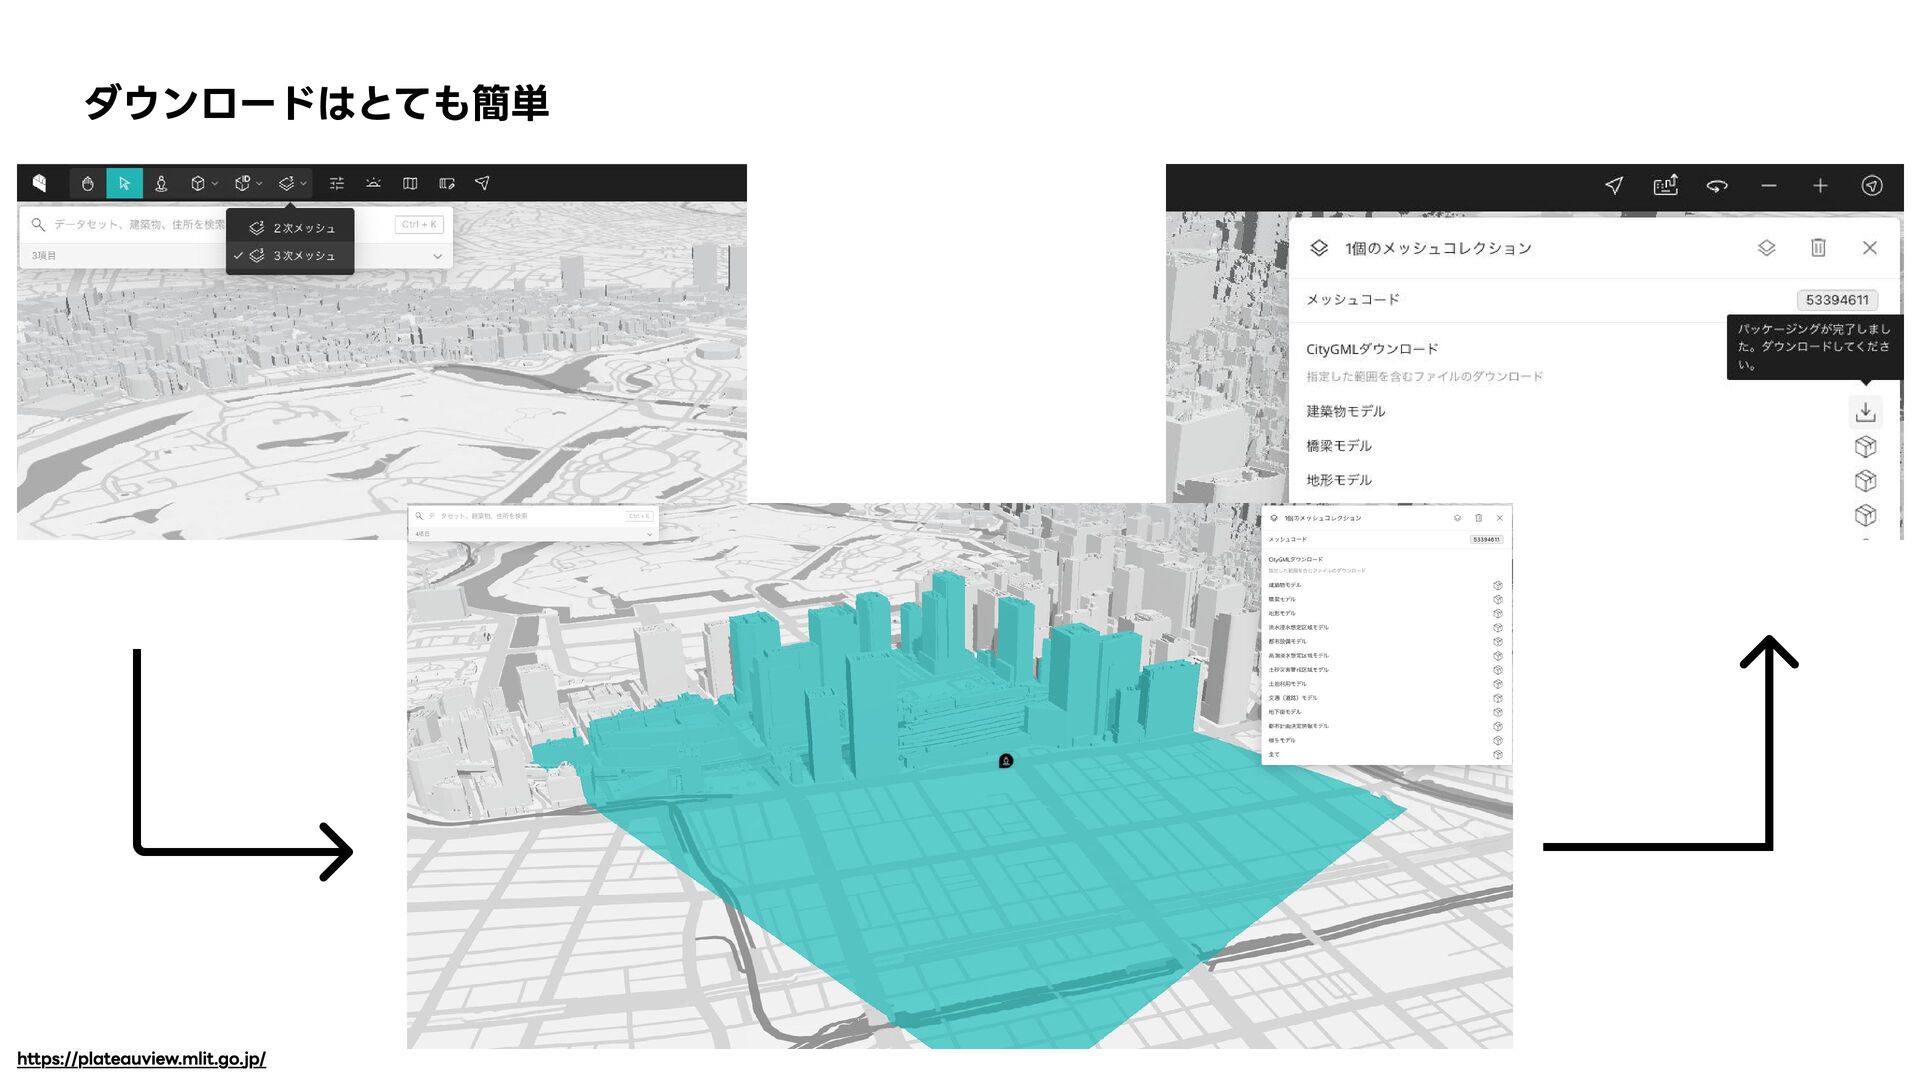Click 建築物モデル label in large panel
This screenshot has height=1080, width=1920.
(1345, 411)
